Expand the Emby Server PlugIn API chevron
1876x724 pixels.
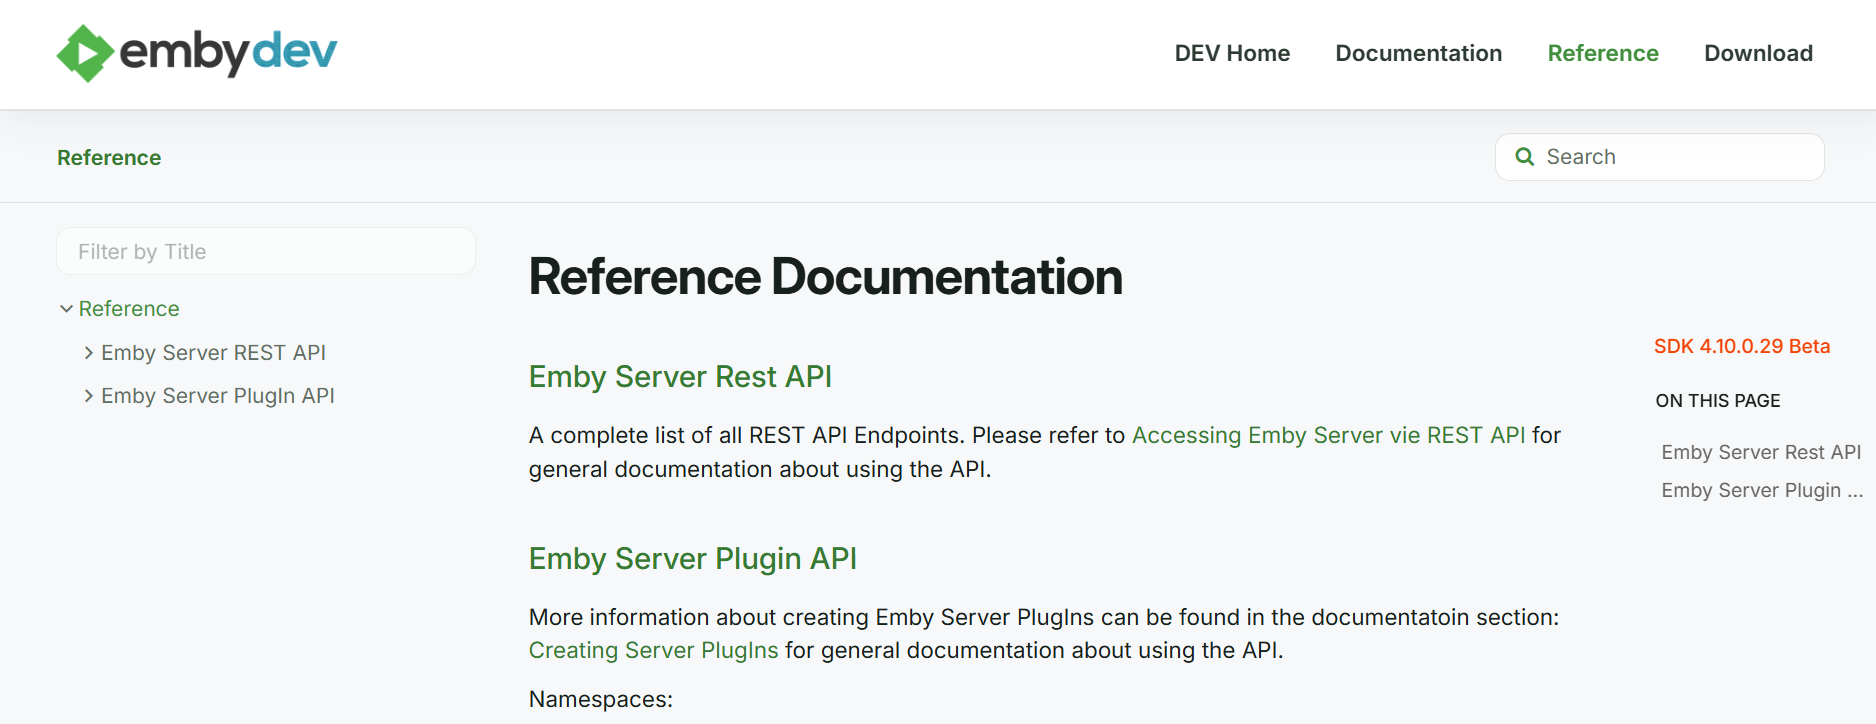89,396
